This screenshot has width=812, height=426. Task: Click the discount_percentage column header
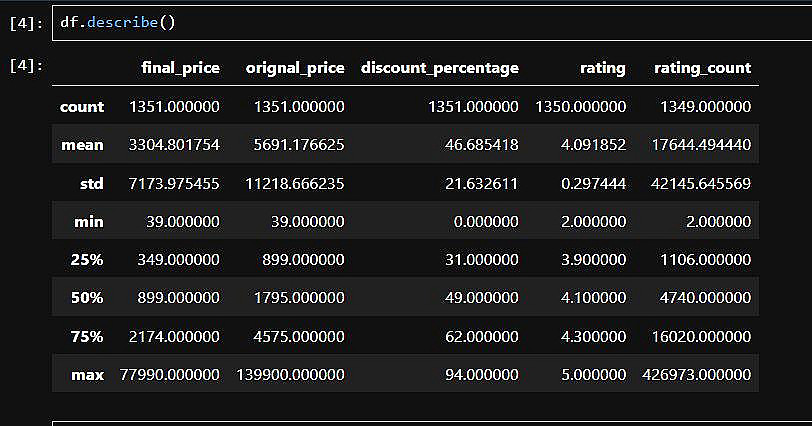(439, 68)
